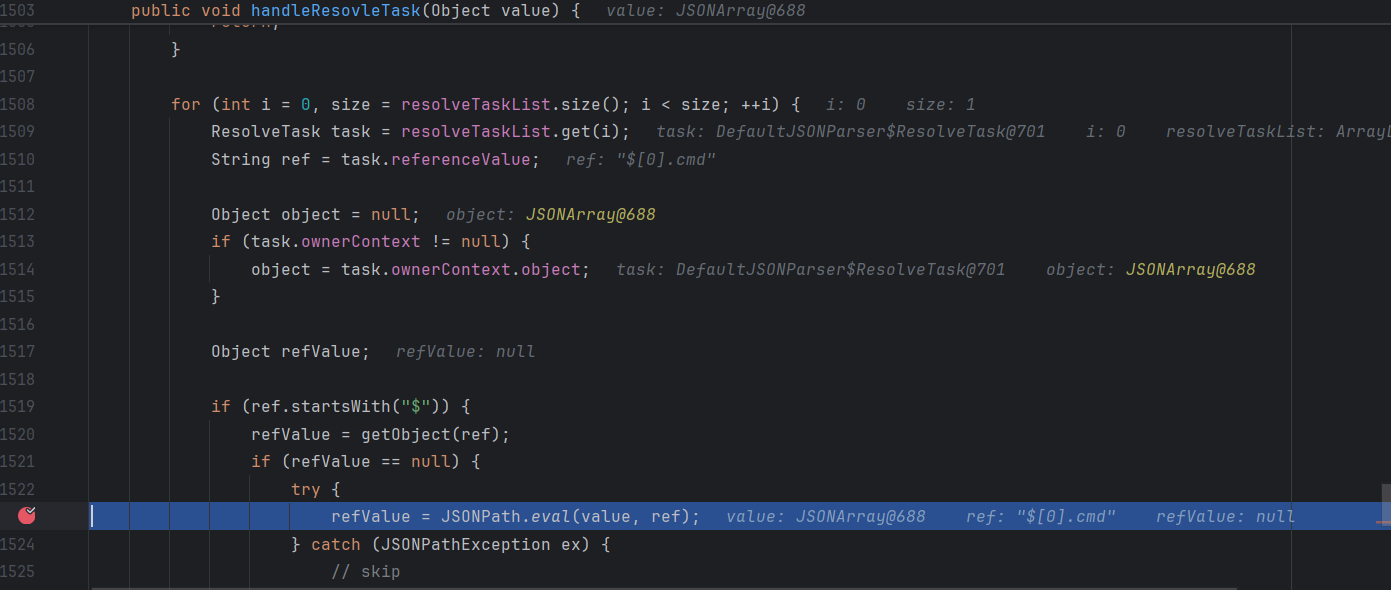The height and width of the screenshot is (590, 1391).
Task: Click line number 1524 in the gutter
Action: (17, 544)
